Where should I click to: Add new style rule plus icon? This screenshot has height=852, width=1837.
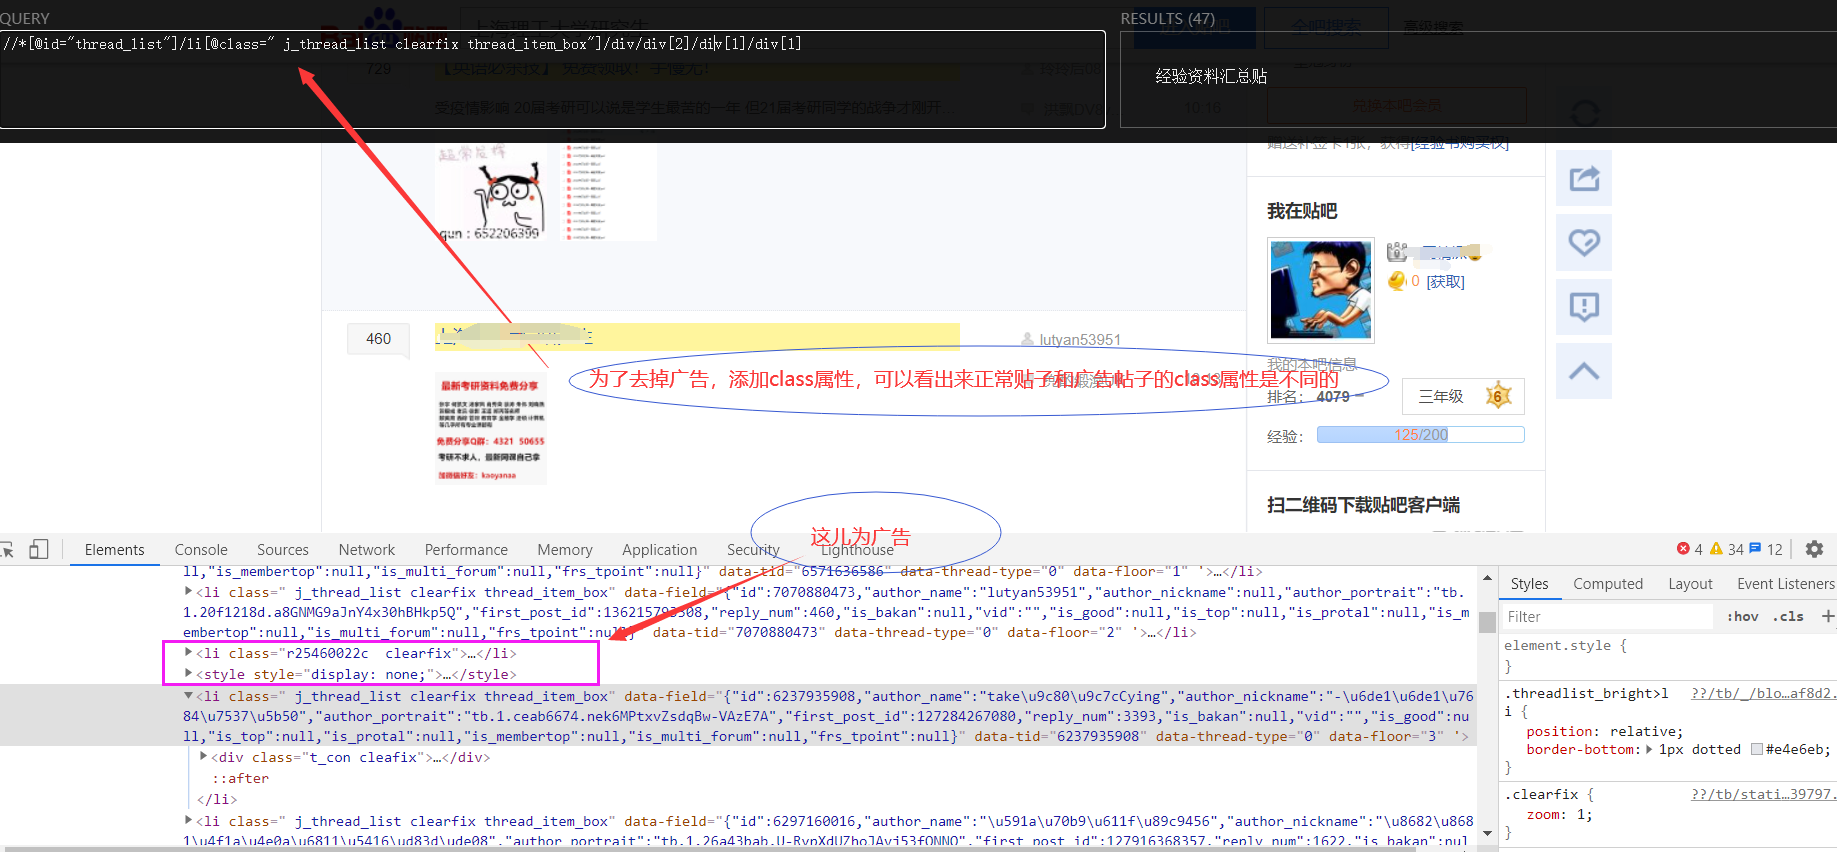click(x=1827, y=616)
